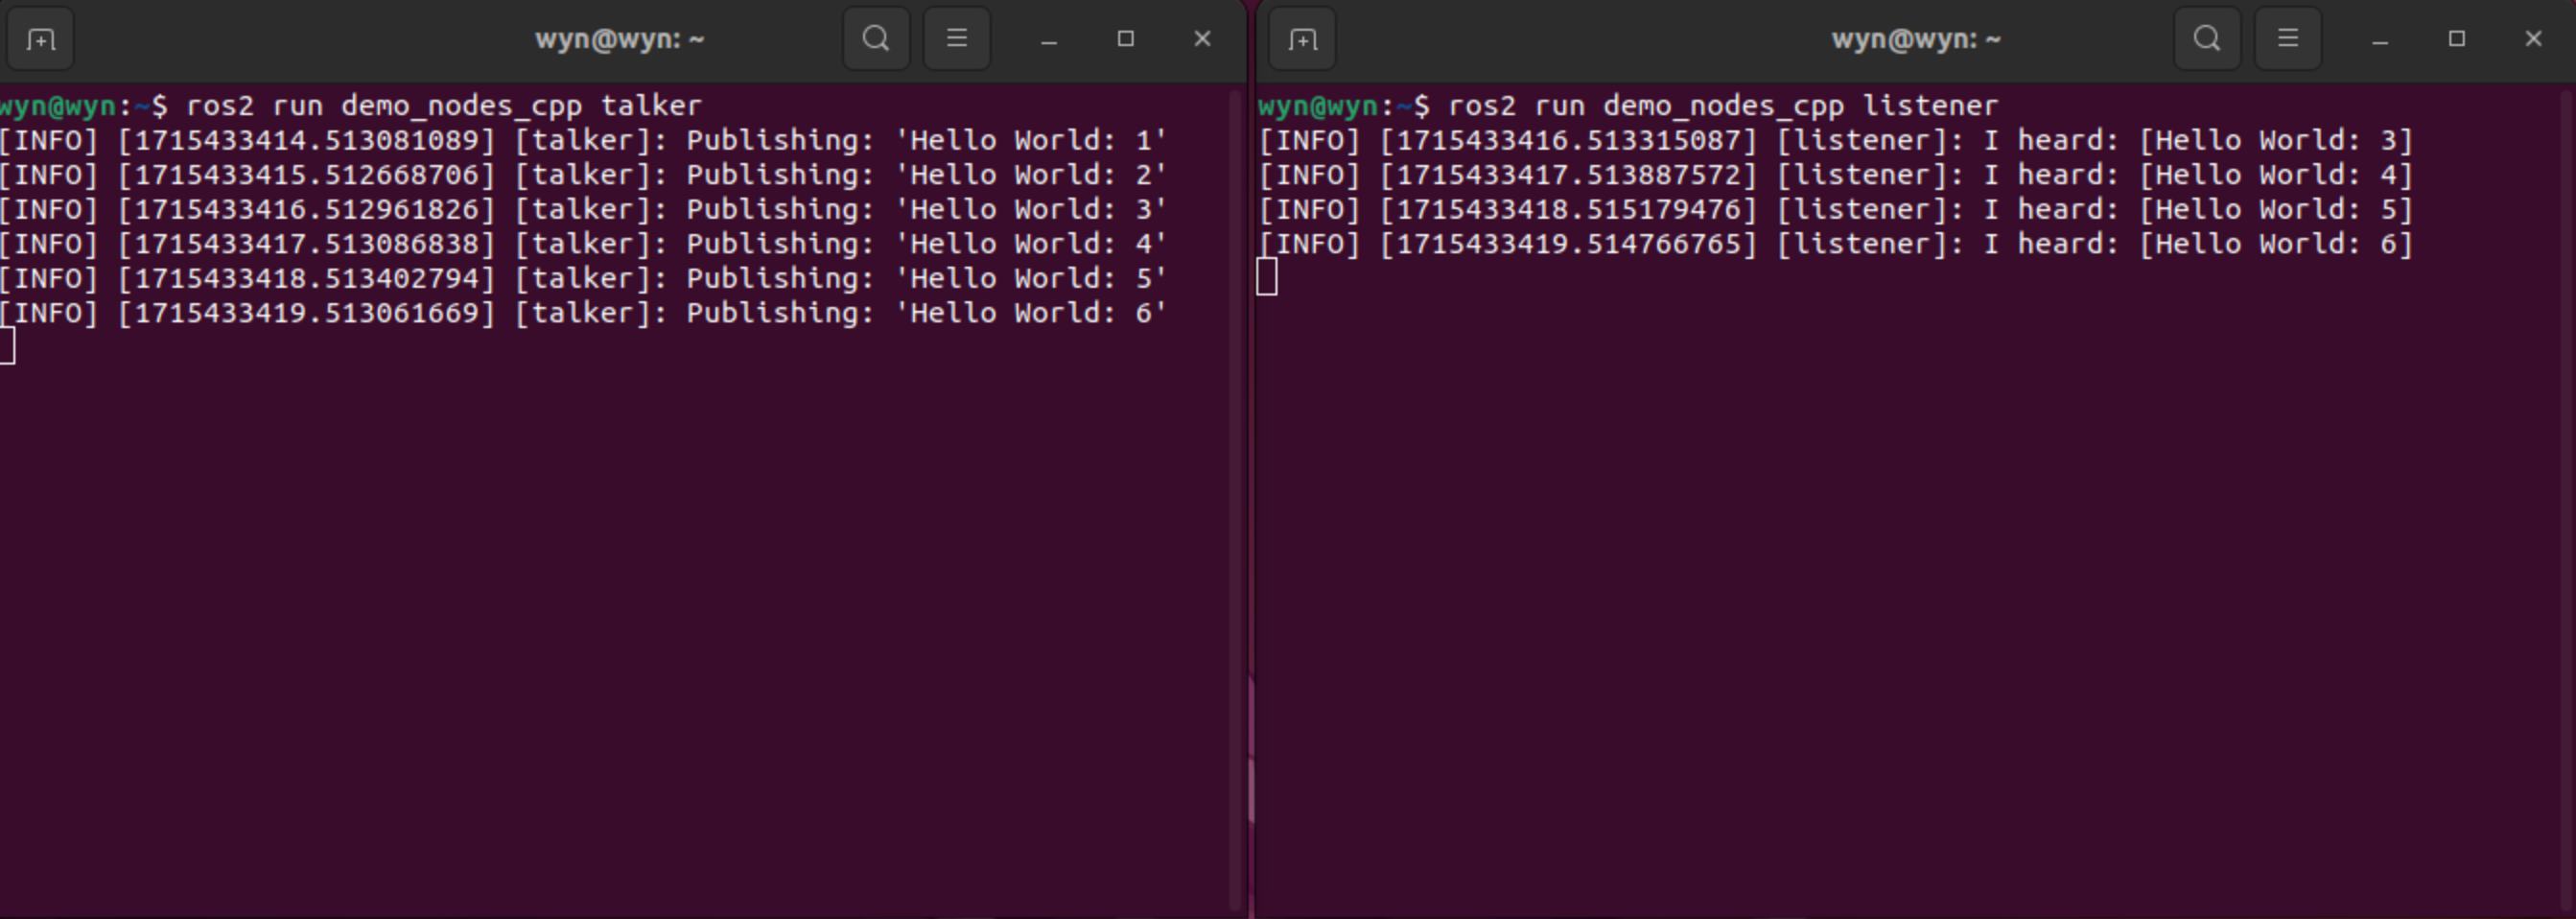Select the line Publishing 'Hello World: 1'

pos(583,140)
